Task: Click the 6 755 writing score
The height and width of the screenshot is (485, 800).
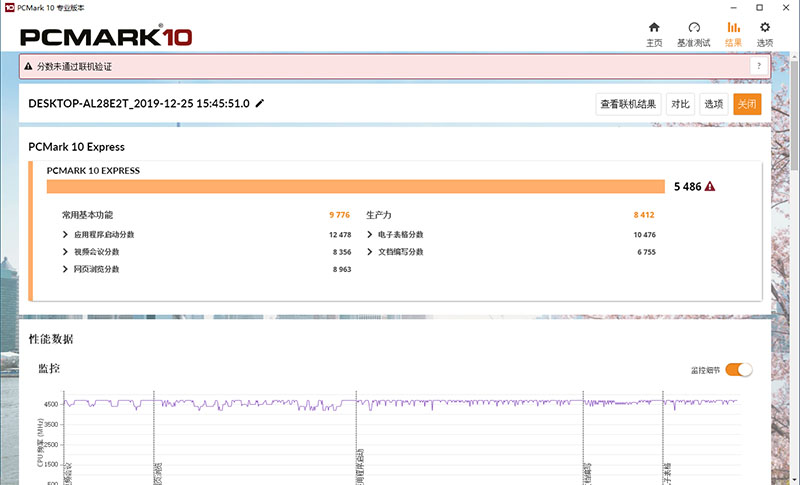Action: 646,252
